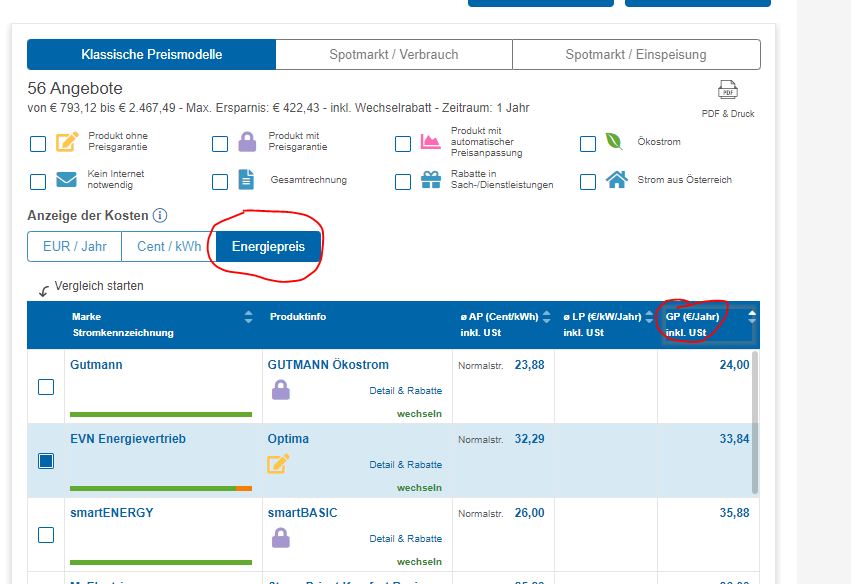Open Detail & Rabatte for GUTMANN Ökostrom
The width and height of the screenshot is (851, 584).
[x=405, y=391]
